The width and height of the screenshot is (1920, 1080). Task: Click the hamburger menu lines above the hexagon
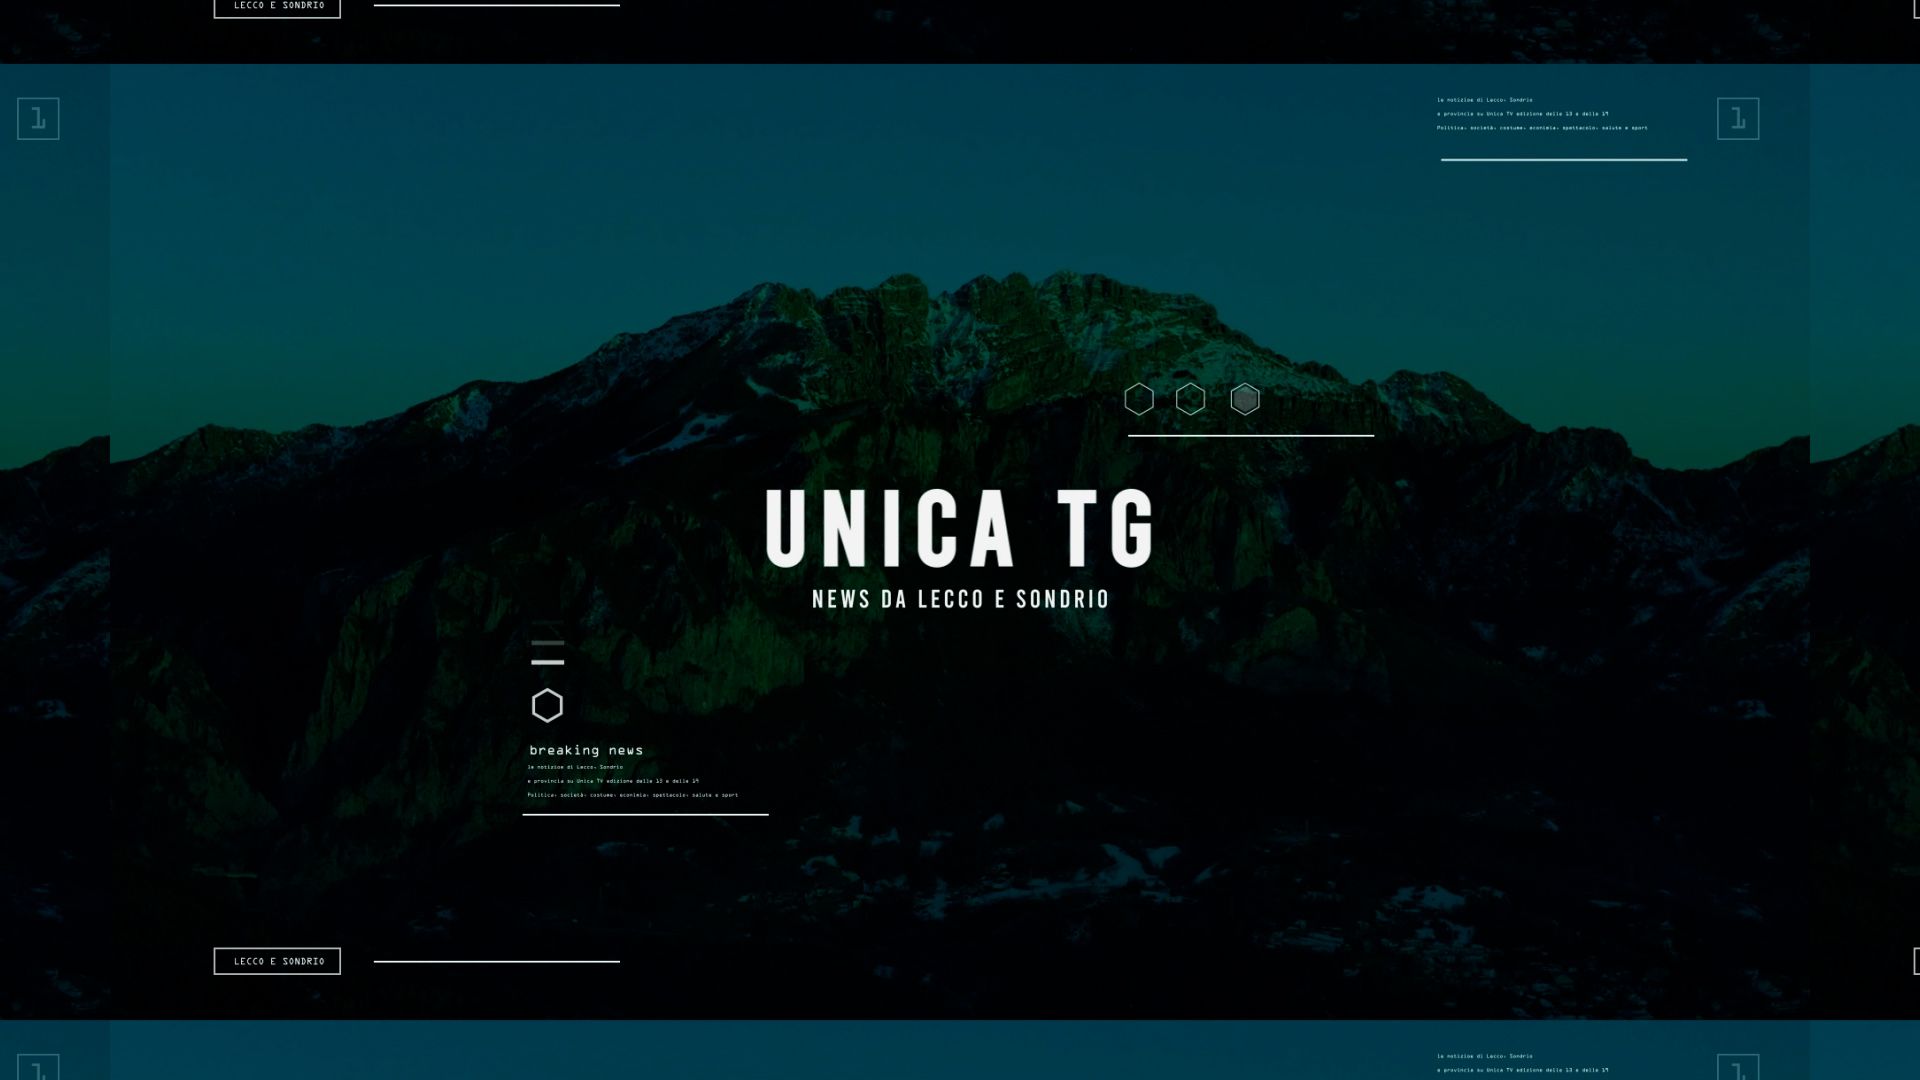click(546, 652)
